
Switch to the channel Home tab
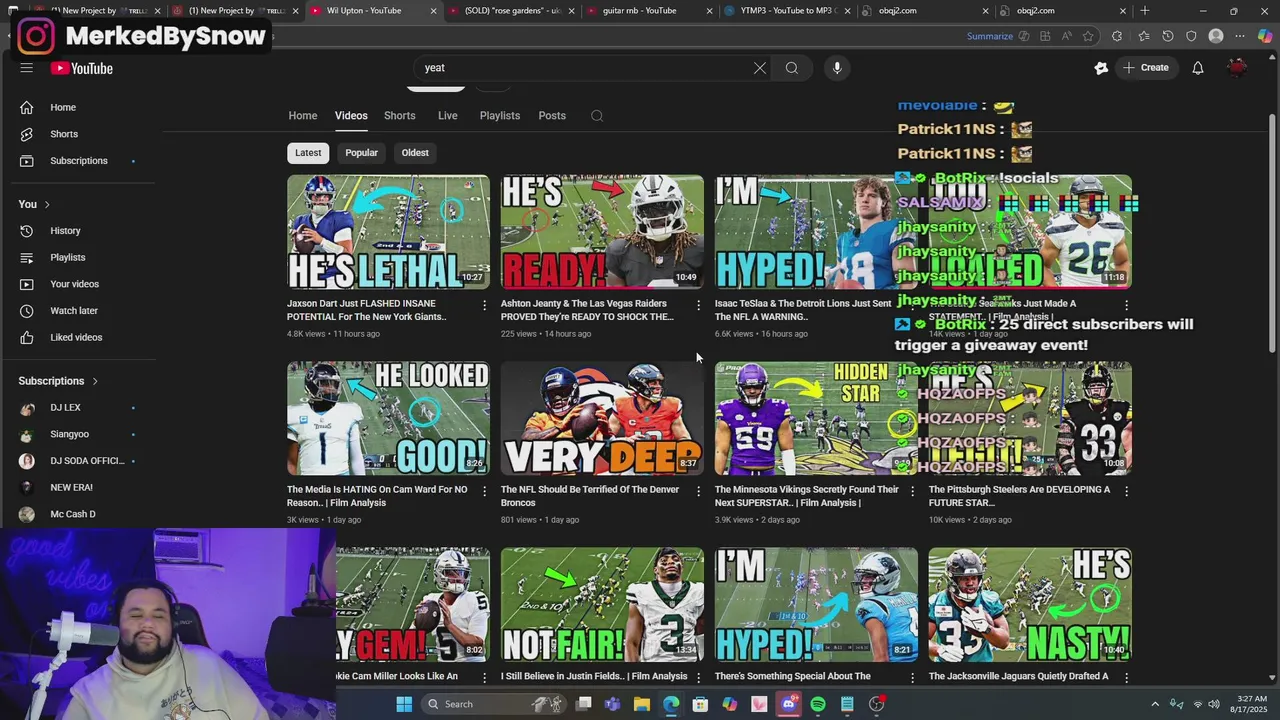point(303,115)
